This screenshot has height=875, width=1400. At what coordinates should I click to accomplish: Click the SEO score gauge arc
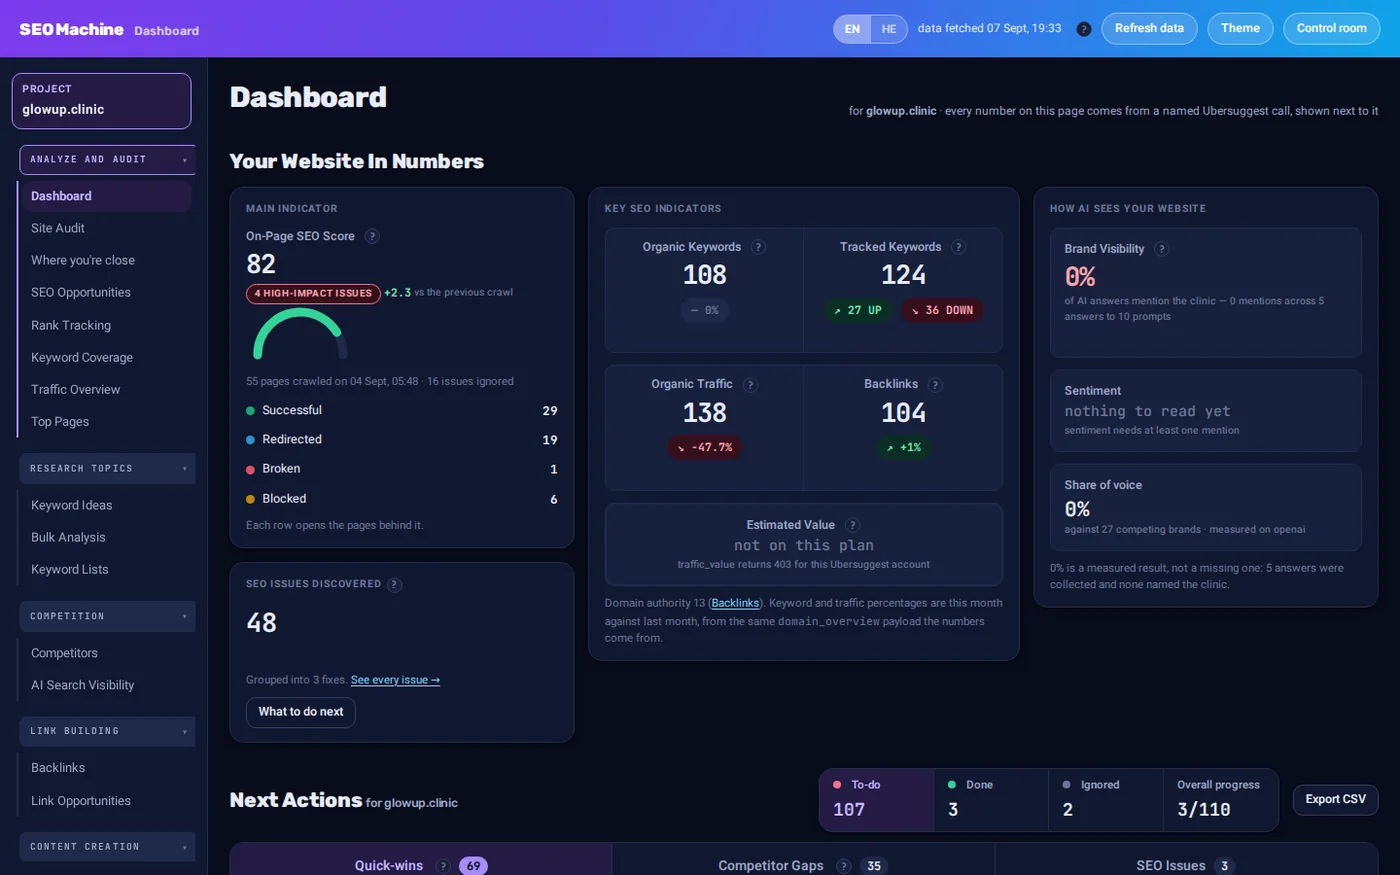(x=300, y=334)
